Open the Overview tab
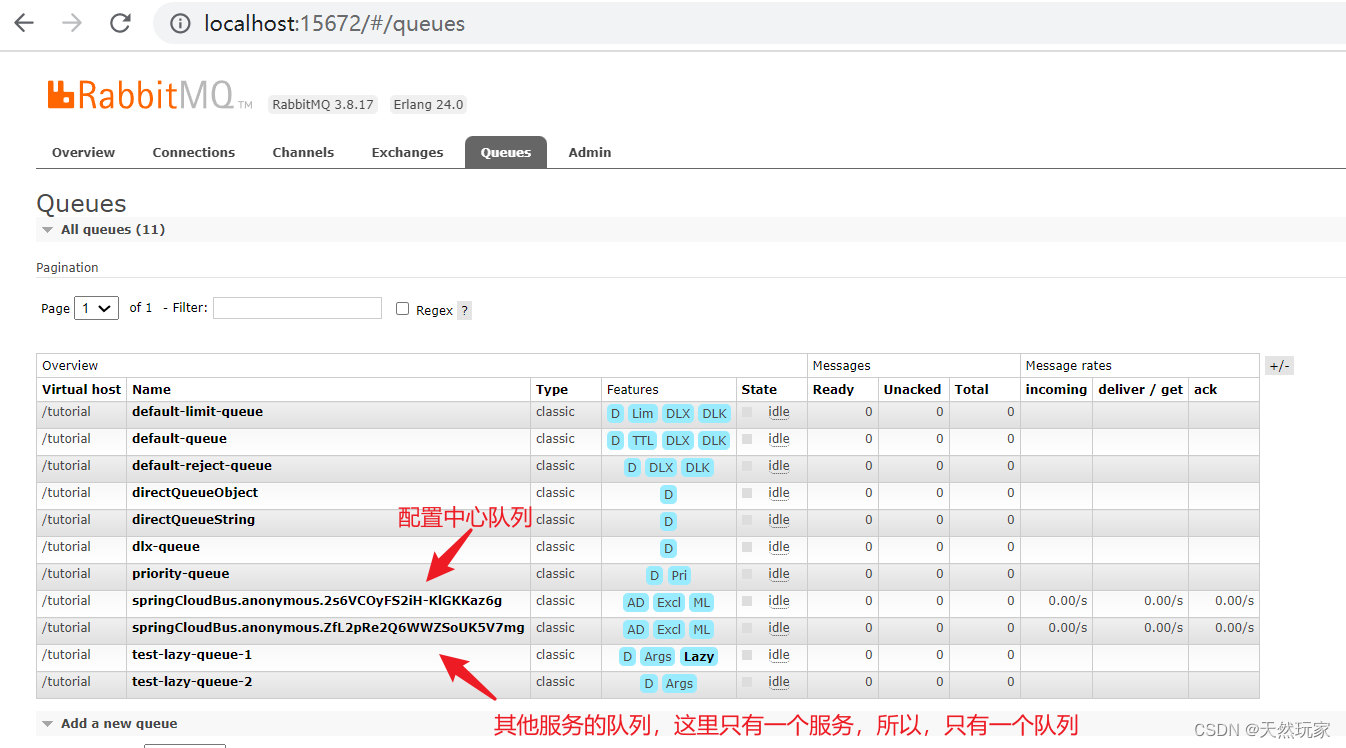The height and width of the screenshot is (748, 1346). (x=83, y=152)
